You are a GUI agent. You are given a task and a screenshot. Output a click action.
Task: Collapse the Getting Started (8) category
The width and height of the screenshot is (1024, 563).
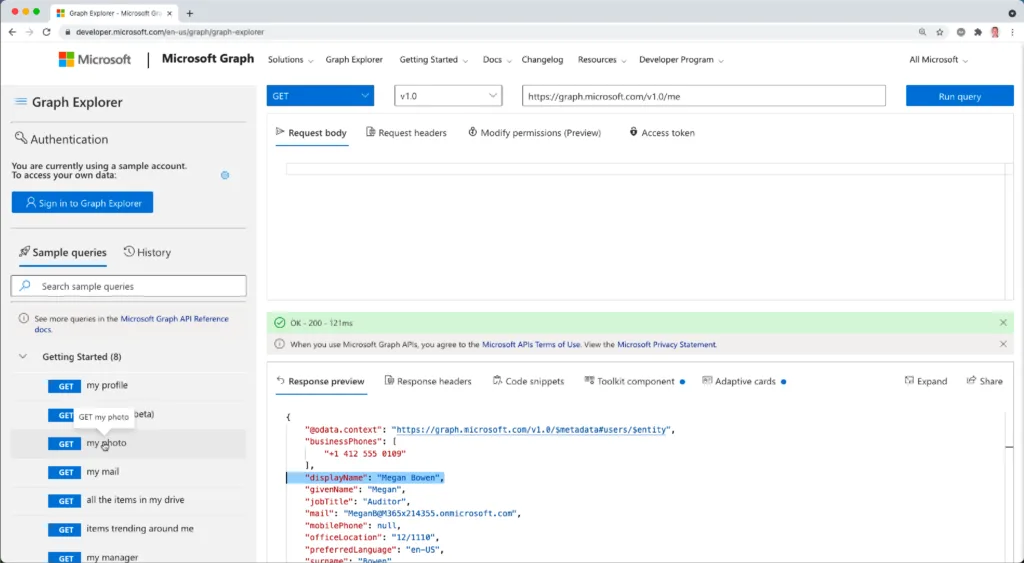(x=23, y=357)
